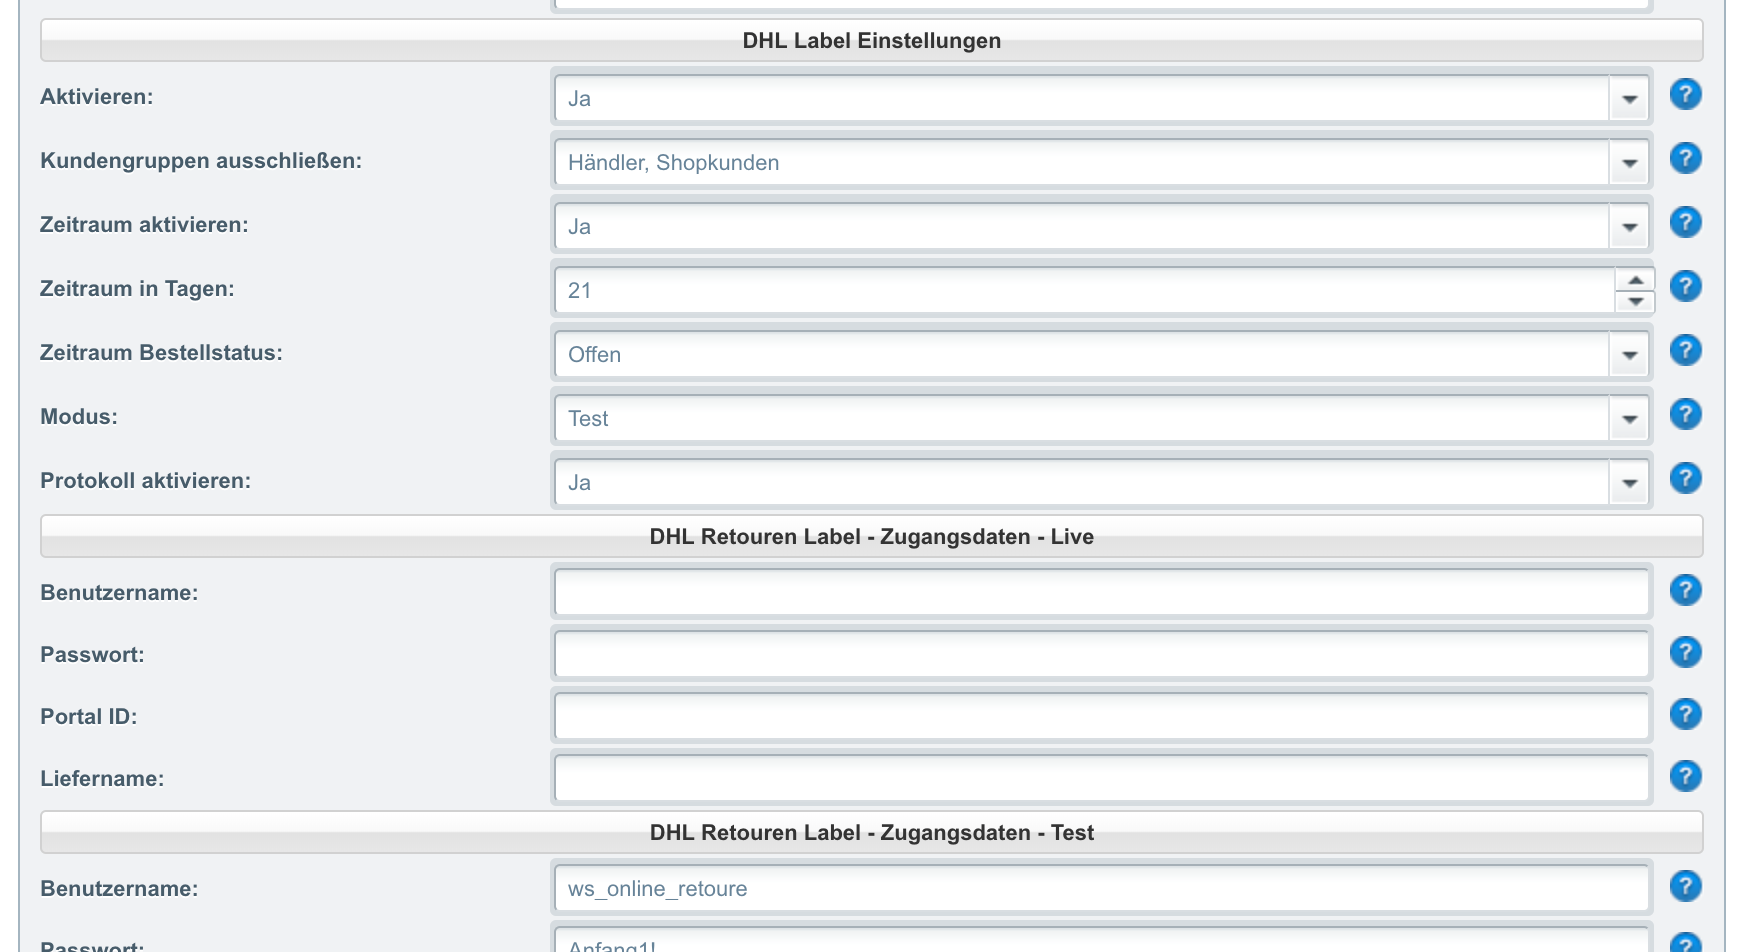Focus the Live Portal ID input field
This screenshot has width=1742, height=952.
point(1101,717)
